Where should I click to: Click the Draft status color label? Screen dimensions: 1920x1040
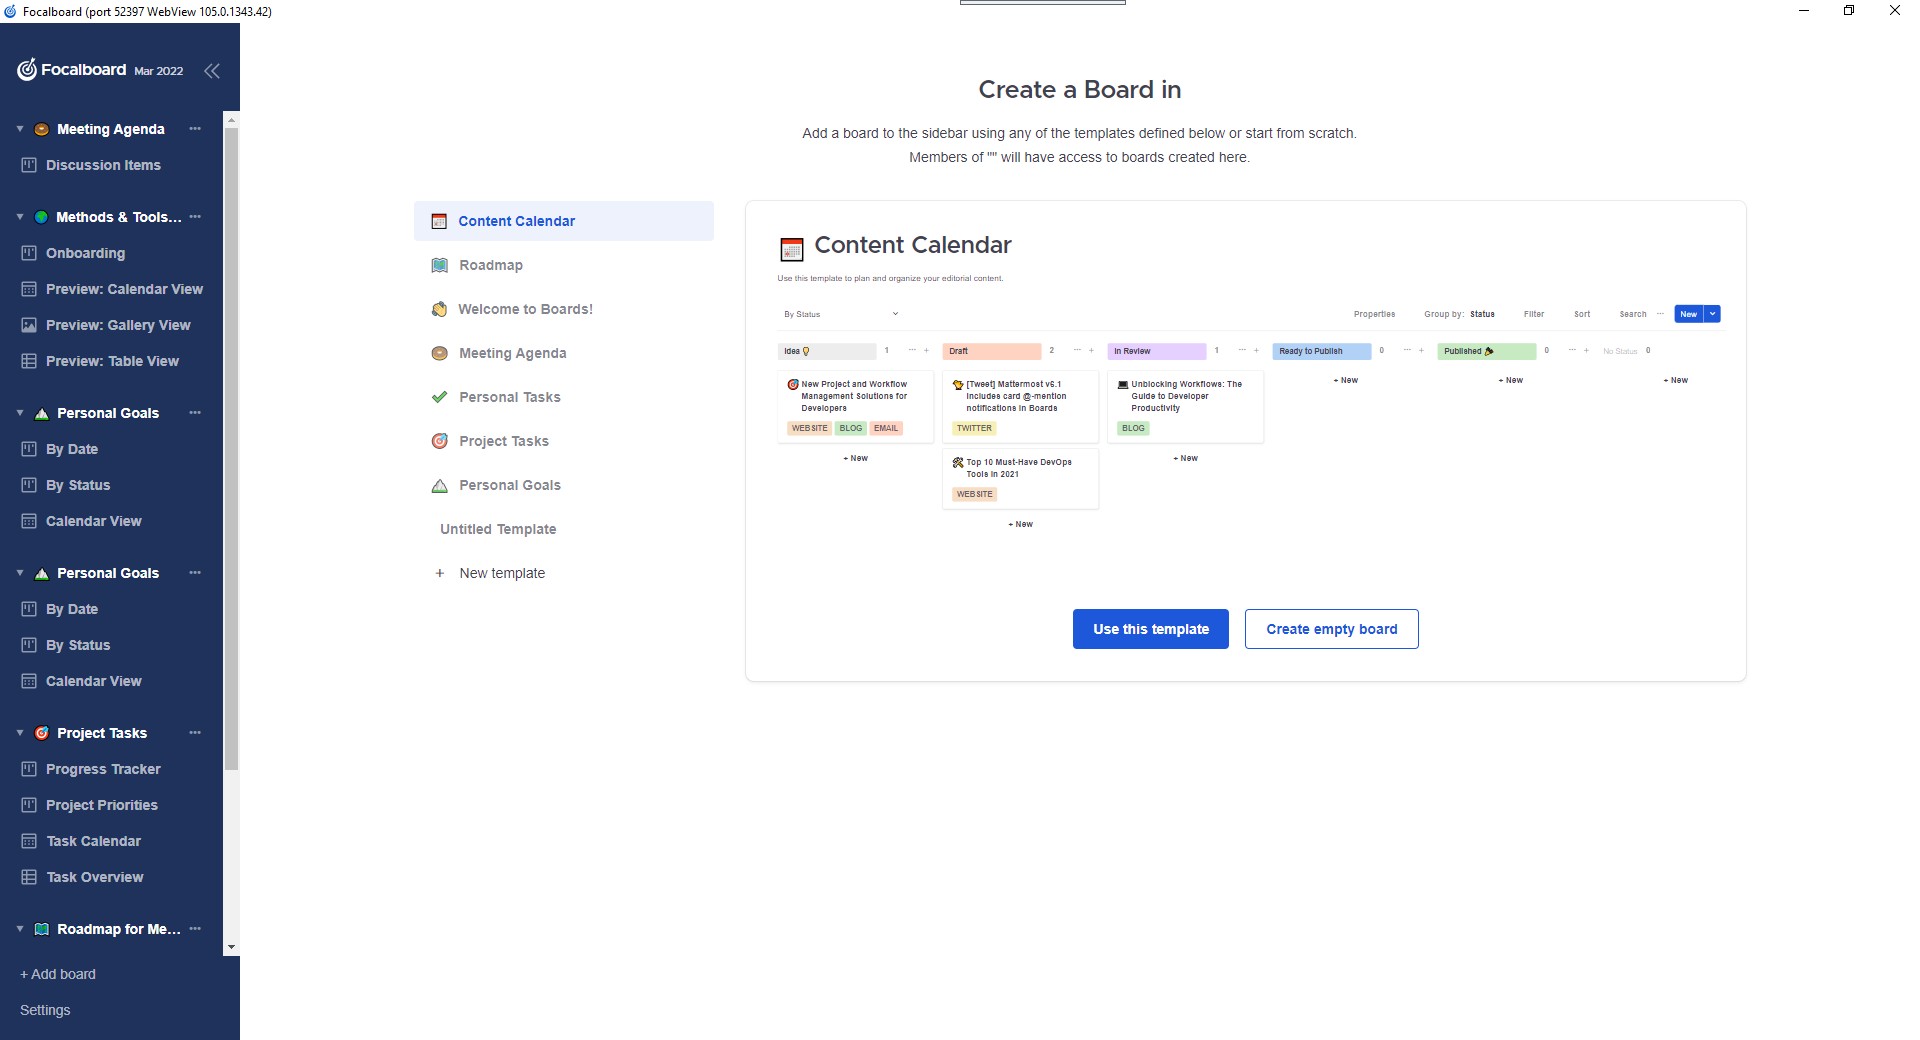991,351
